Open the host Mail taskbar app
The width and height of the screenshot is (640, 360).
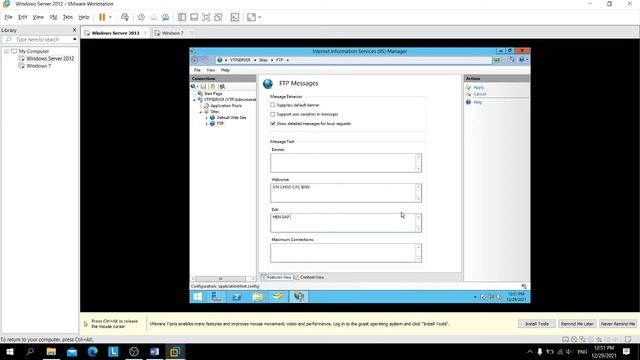[x=72, y=351]
